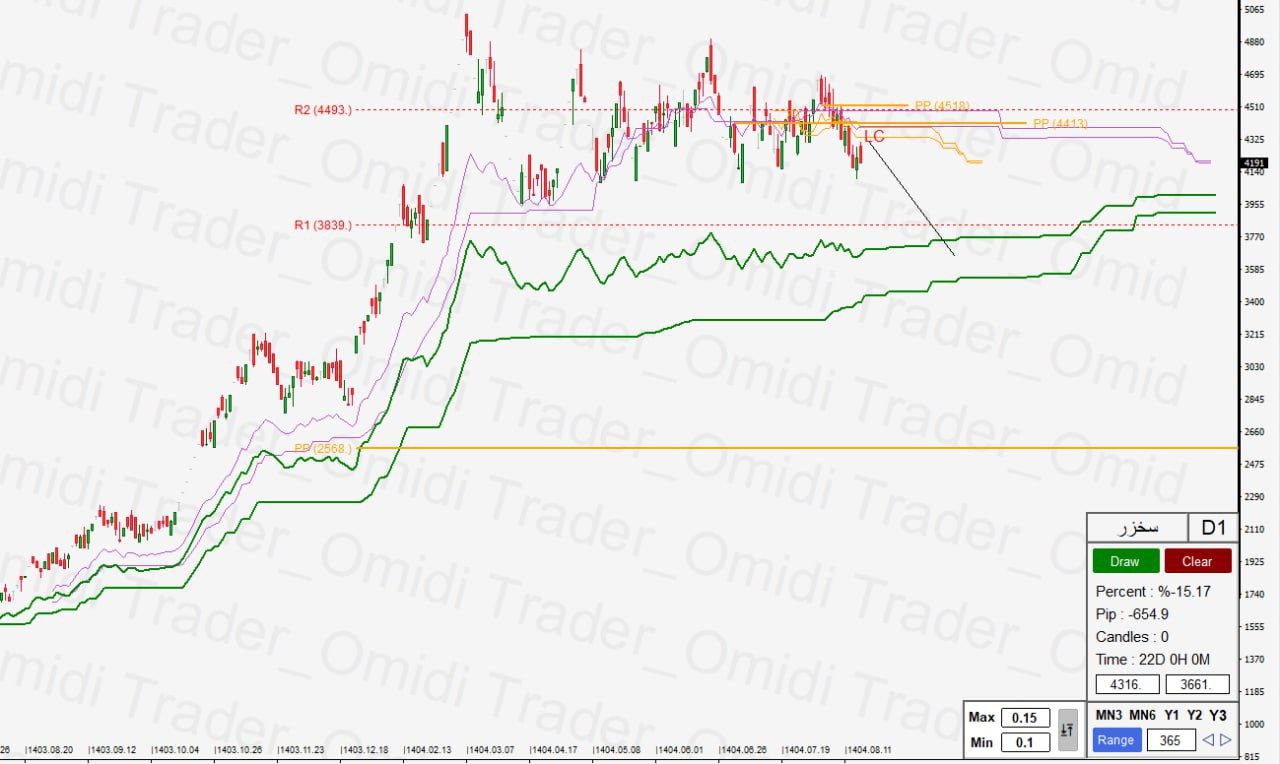Click the green Draw button
This screenshot has width=1280, height=764.
[1126, 561]
